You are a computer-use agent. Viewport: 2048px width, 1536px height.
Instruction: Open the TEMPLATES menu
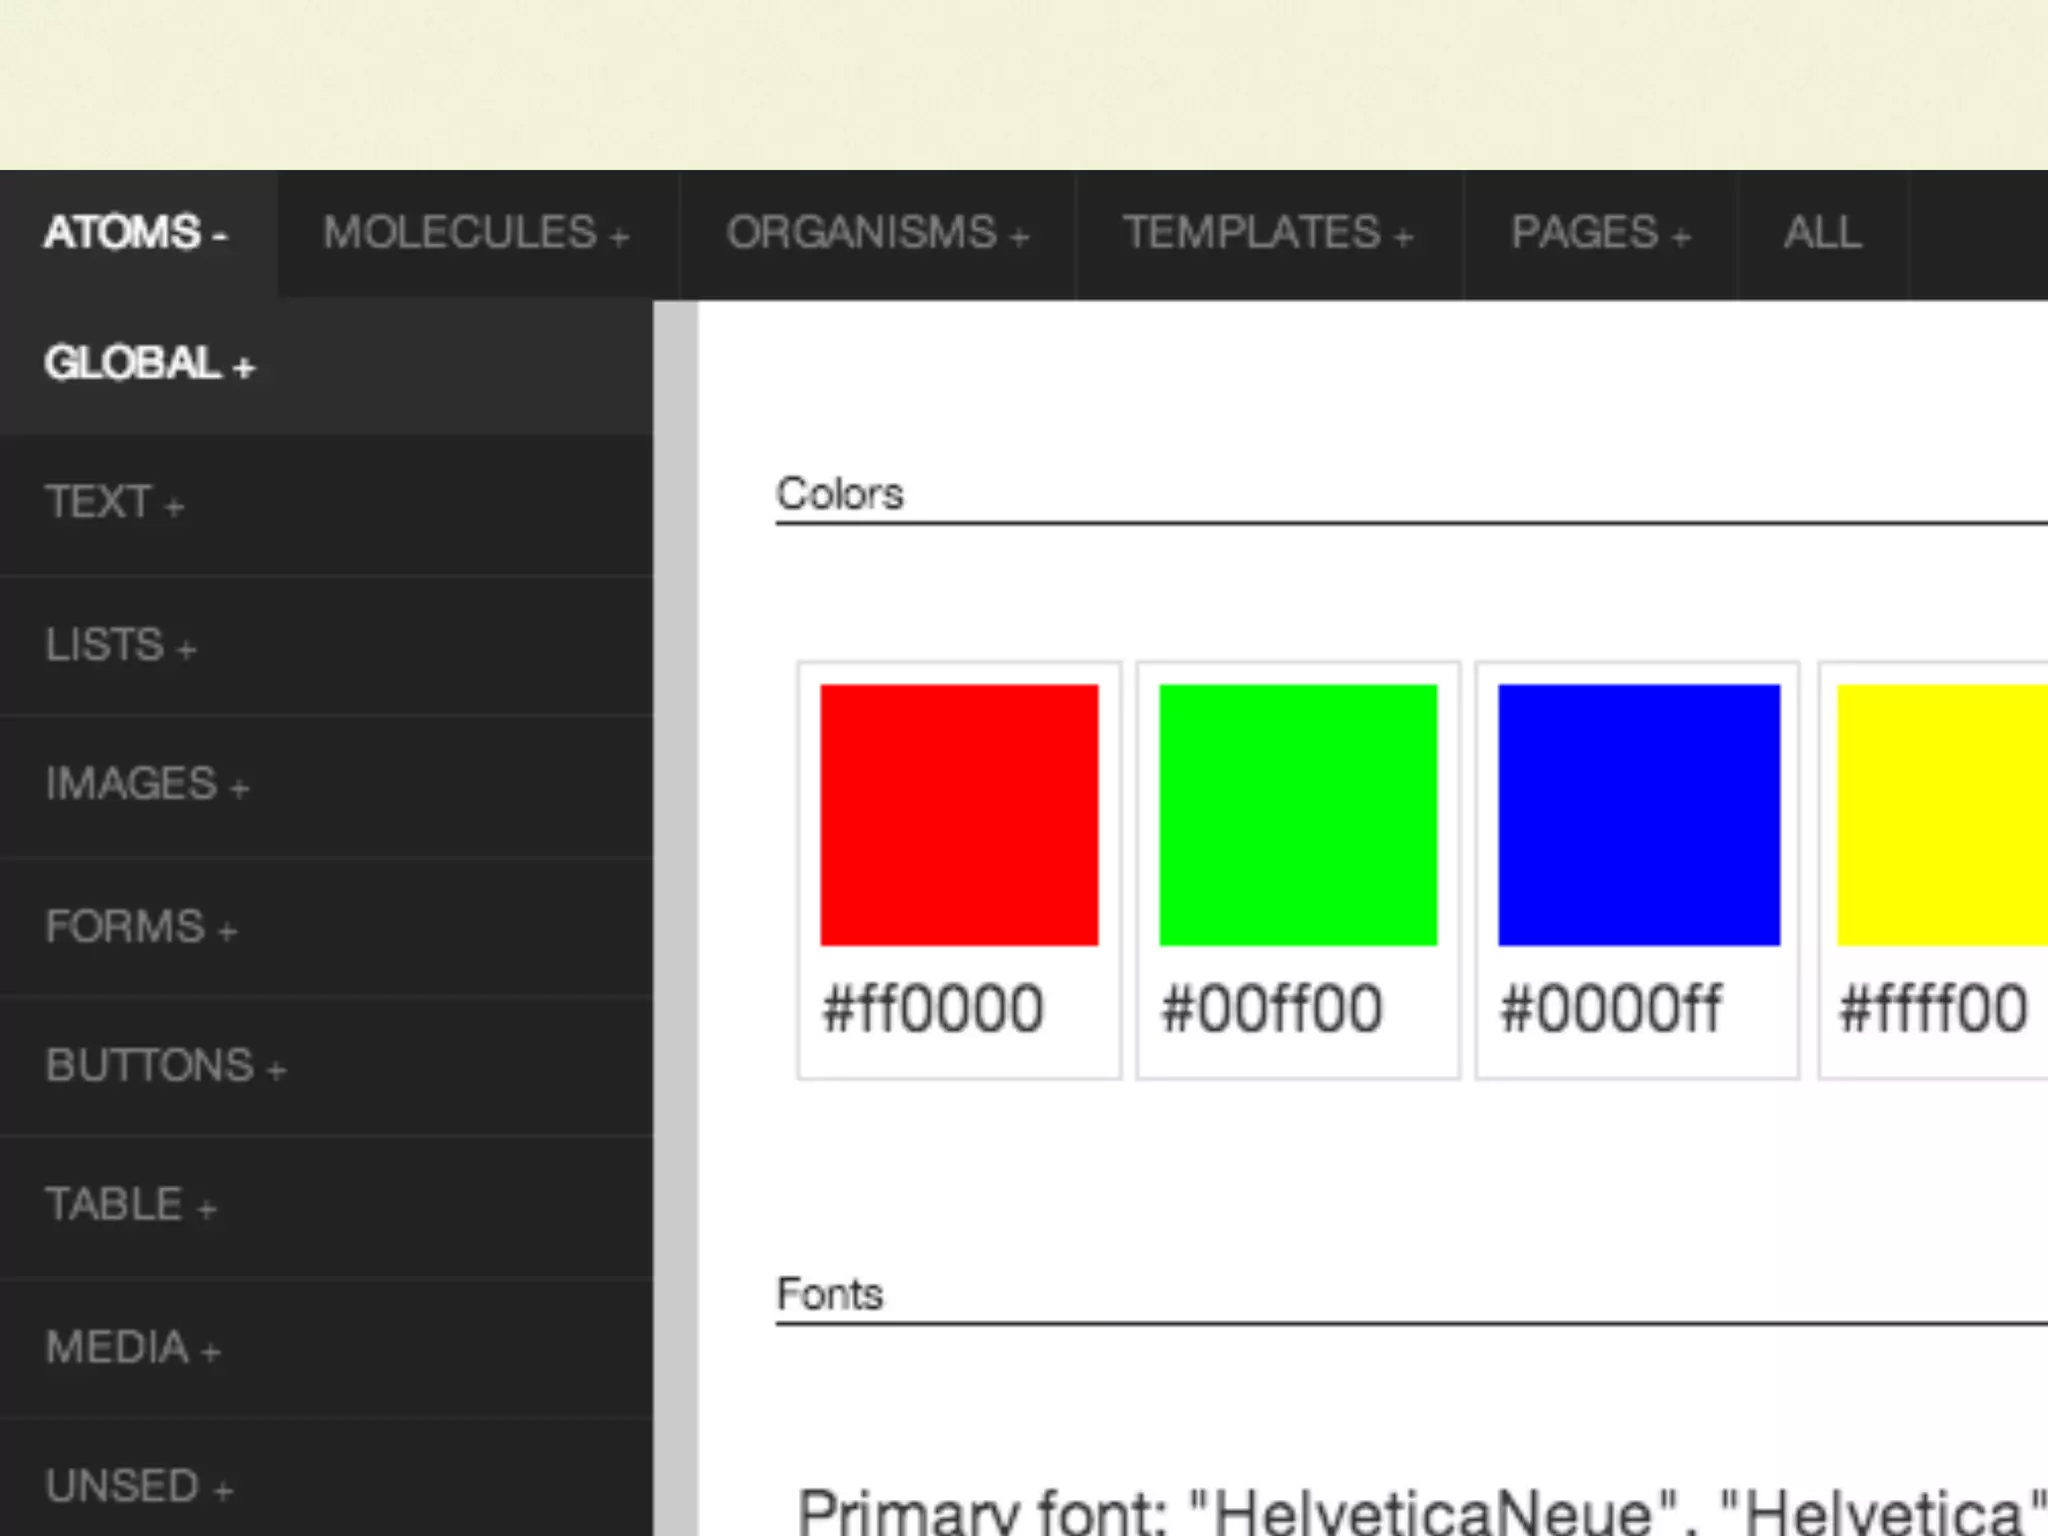tap(1267, 234)
